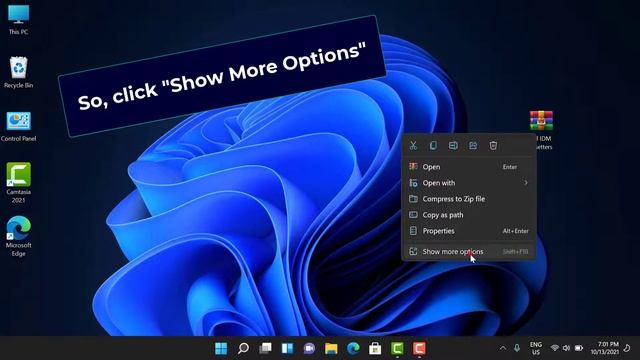Open green Camtasia taskbar icon
640x360 pixels.
click(x=397, y=349)
